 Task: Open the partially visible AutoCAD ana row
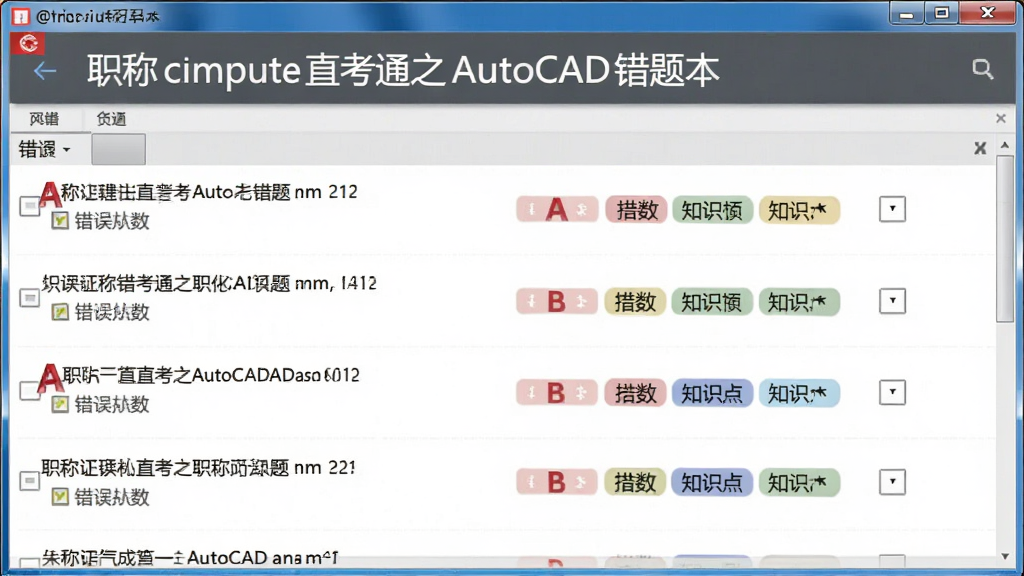pyautogui.click(x=190, y=558)
